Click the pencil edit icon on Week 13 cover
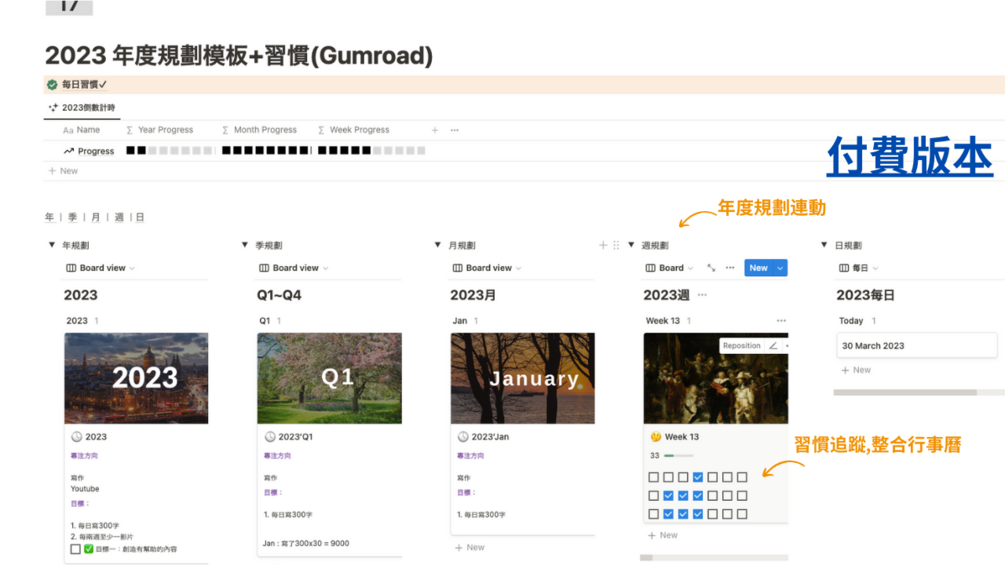The width and height of the screenshot is (1005, 565). 773,345
